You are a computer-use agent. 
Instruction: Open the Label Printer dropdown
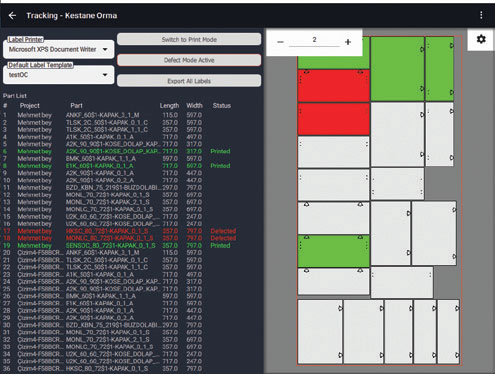tap(59, 49)
